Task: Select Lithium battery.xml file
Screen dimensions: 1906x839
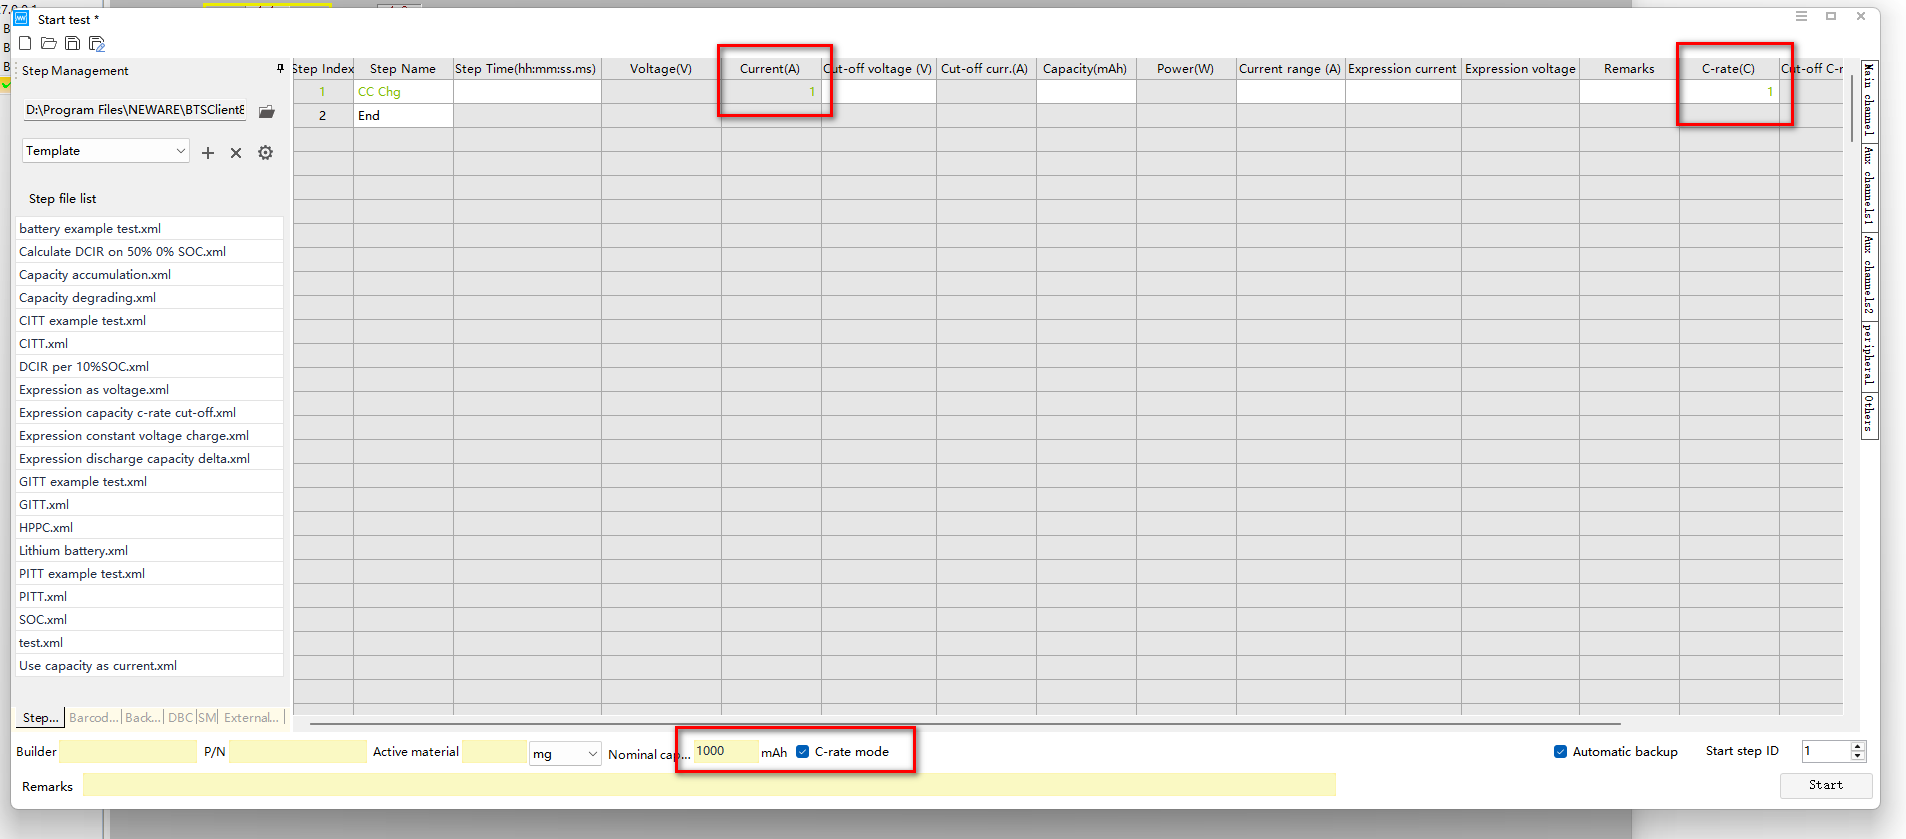Action: [x=149, y=551]
